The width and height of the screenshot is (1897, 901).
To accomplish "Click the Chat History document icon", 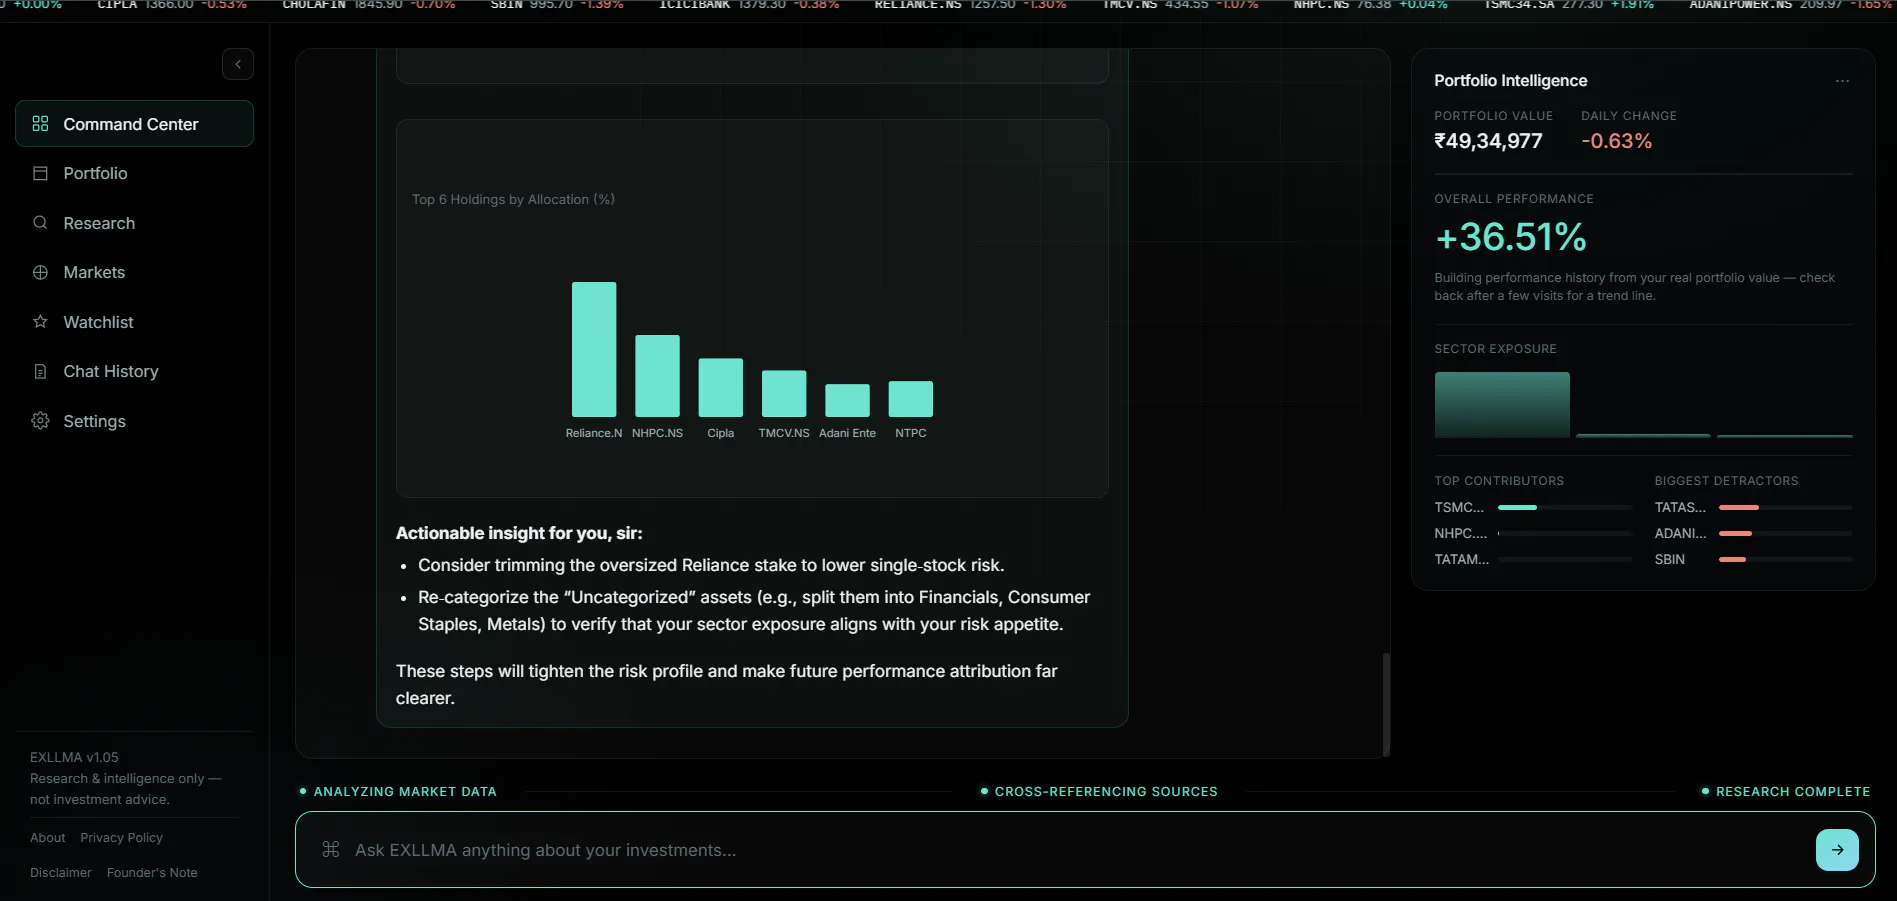I will 40,371.
